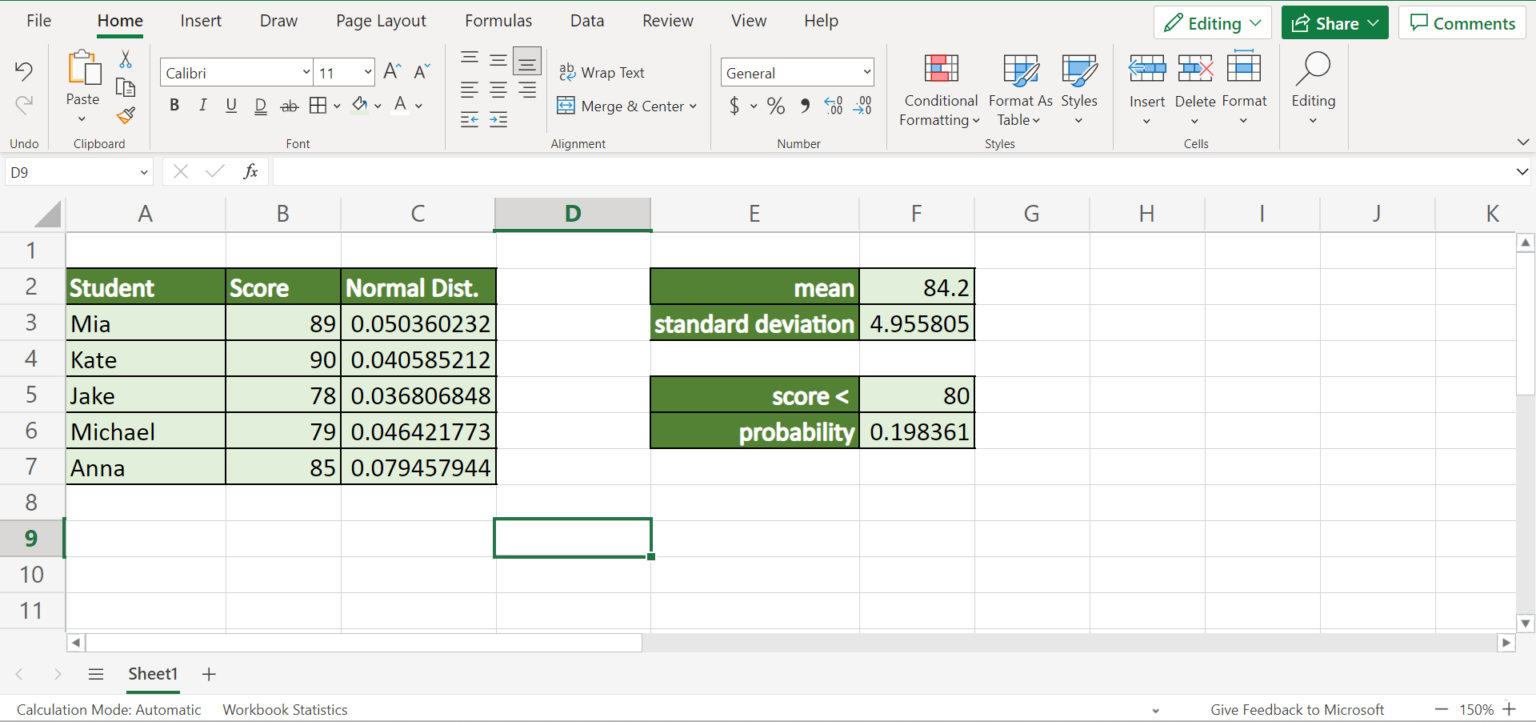Click the Increase Decimal icon

(833, 105)
